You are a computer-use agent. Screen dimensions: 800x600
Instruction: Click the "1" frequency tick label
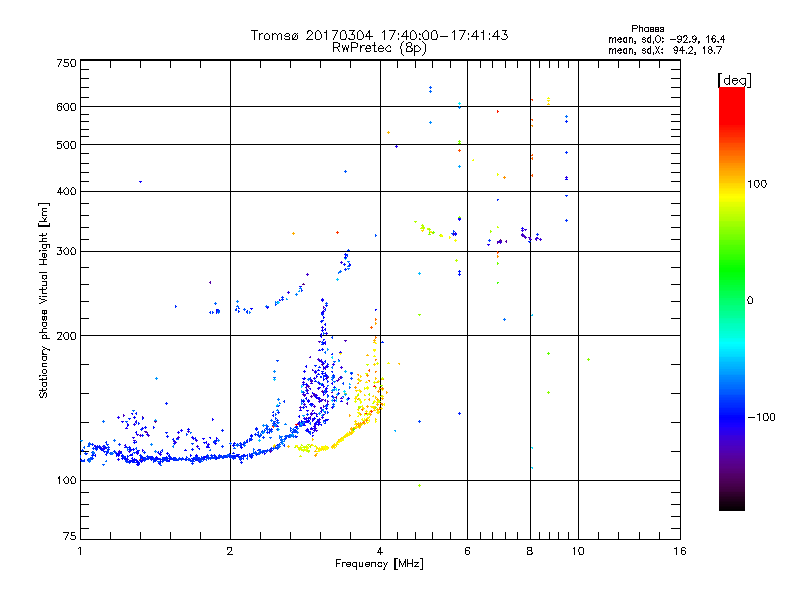[x=80, y=551]
